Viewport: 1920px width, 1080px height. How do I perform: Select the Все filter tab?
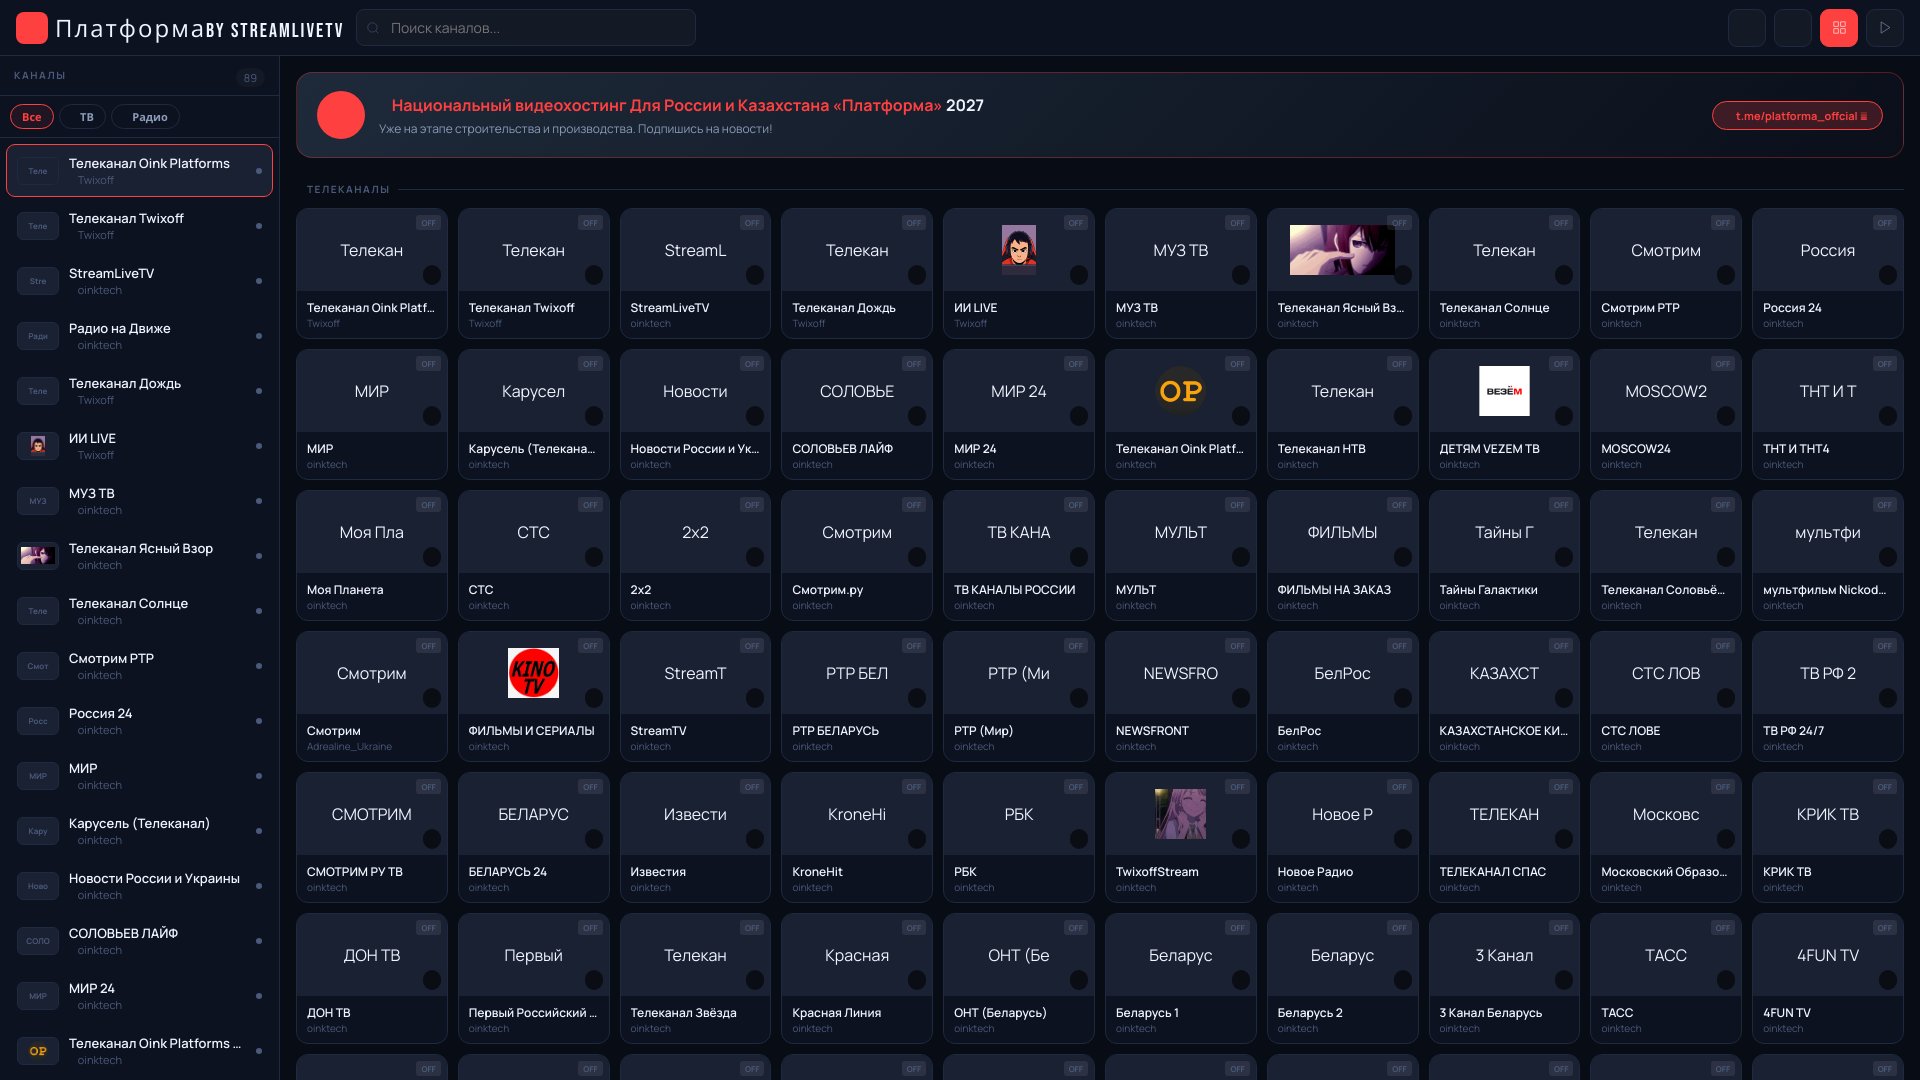pos(32,117)
